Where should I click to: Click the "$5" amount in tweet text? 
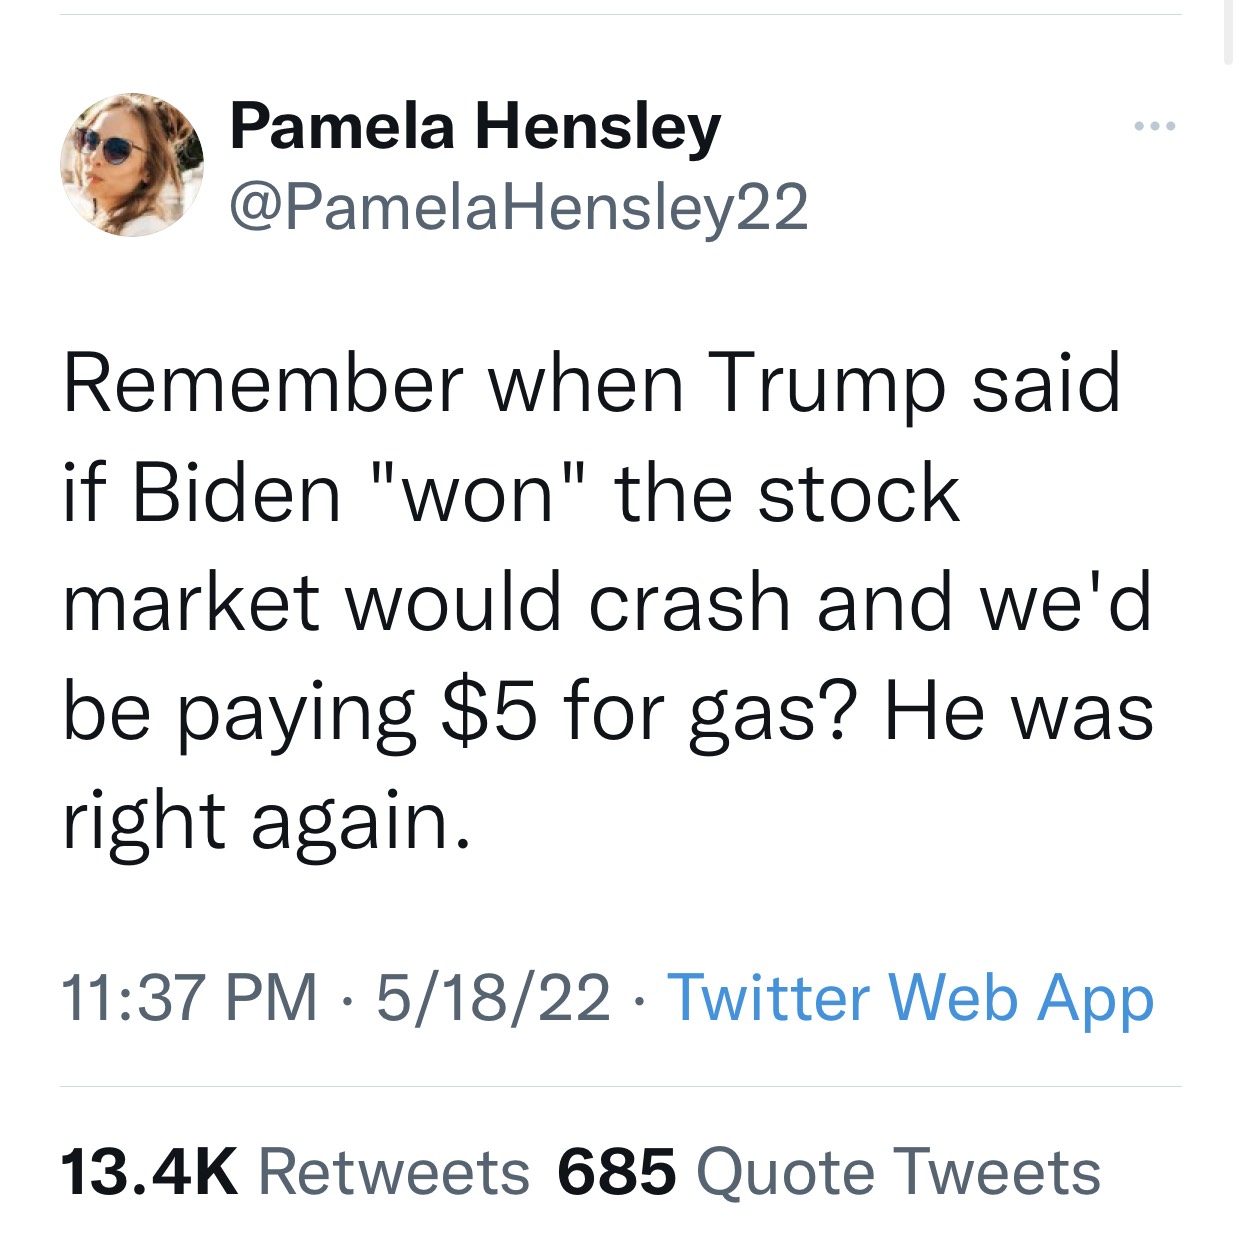[490, 712]
